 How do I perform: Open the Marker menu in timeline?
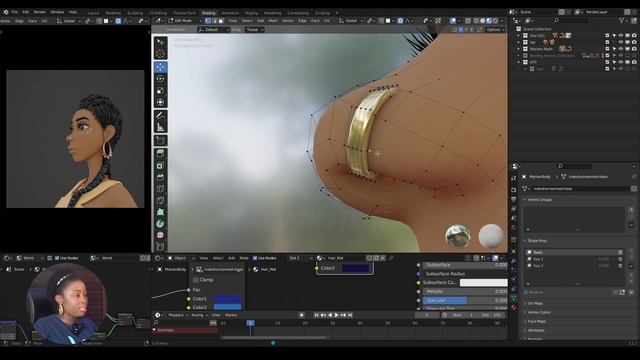(231, 315)
